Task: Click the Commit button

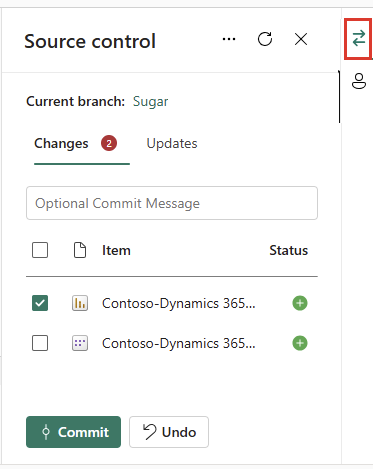Action: point(73,432)
